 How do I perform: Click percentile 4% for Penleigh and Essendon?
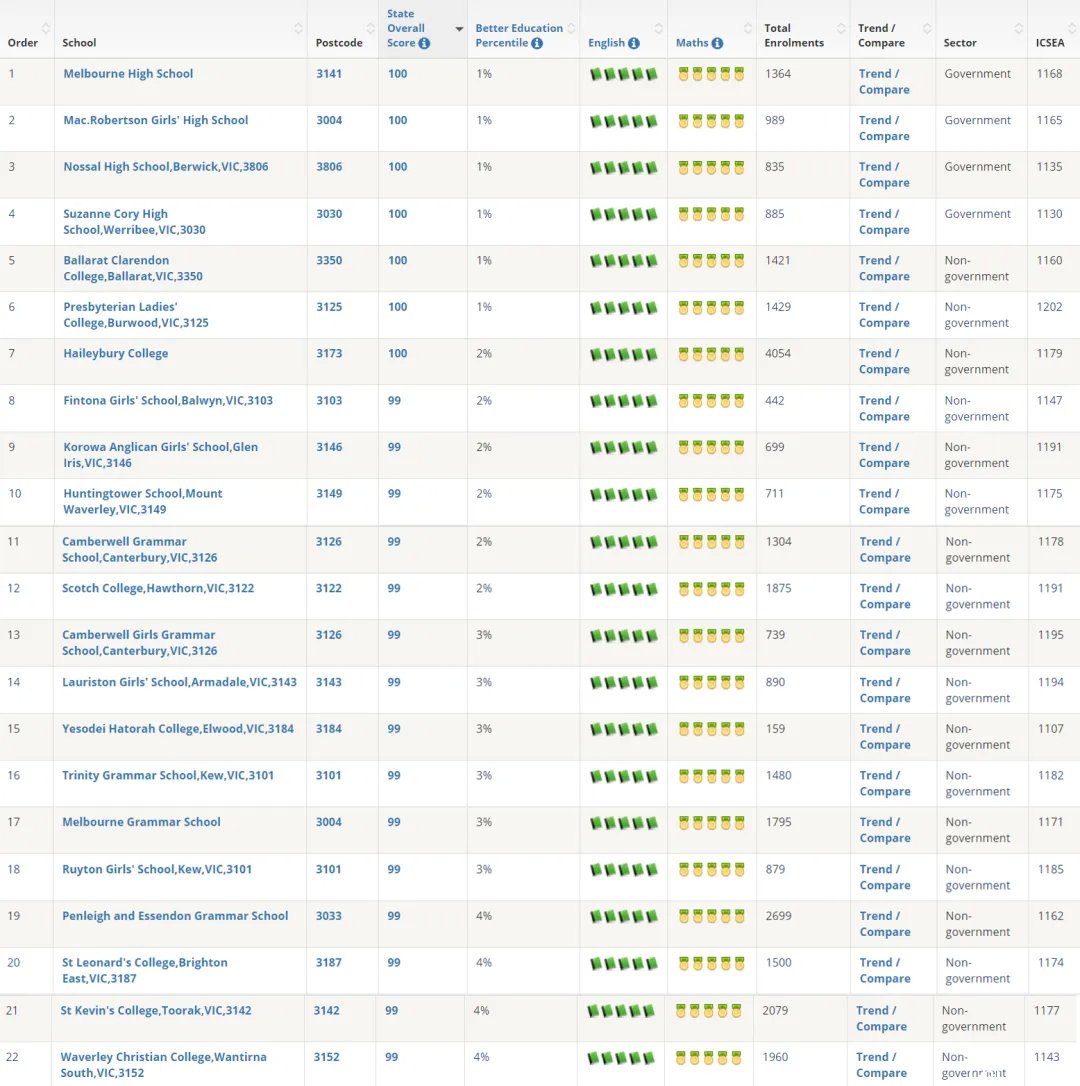pyautogui.click(x=484, y=916)
